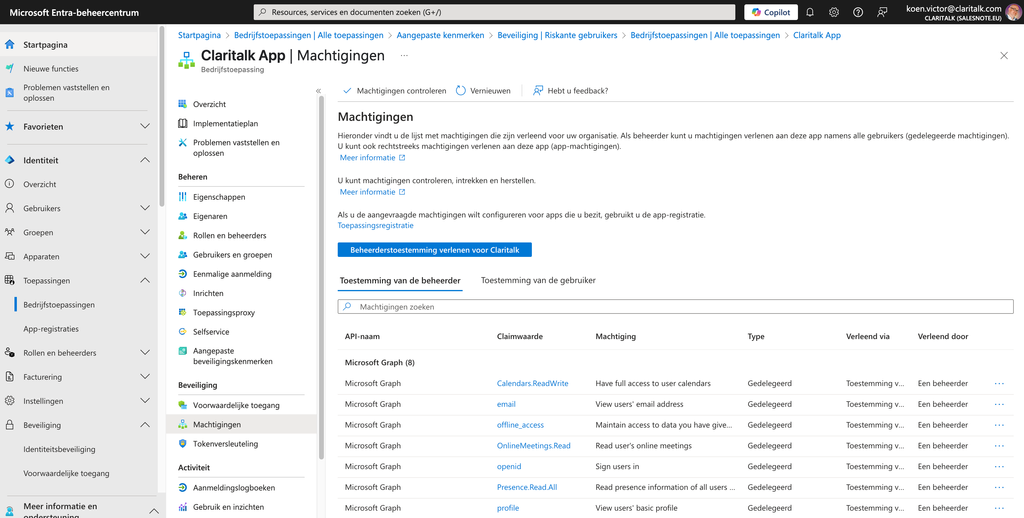Open the OnlineMeetings.Read claim link
Image resolution: width=1024 pixels, height=518 pixels.
click(534, 446)
